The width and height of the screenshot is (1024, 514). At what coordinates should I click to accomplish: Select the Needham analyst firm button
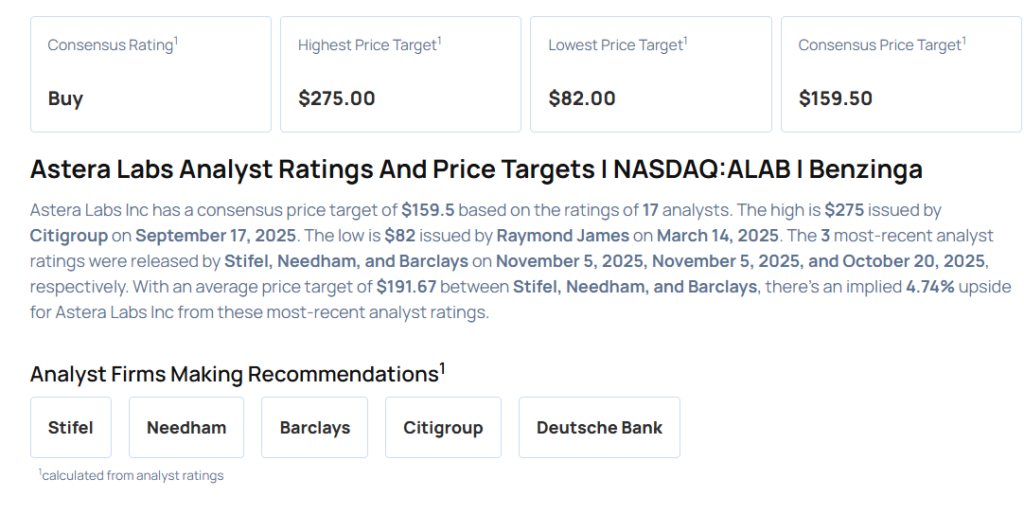pyautogui.click(x=186, y=427)
